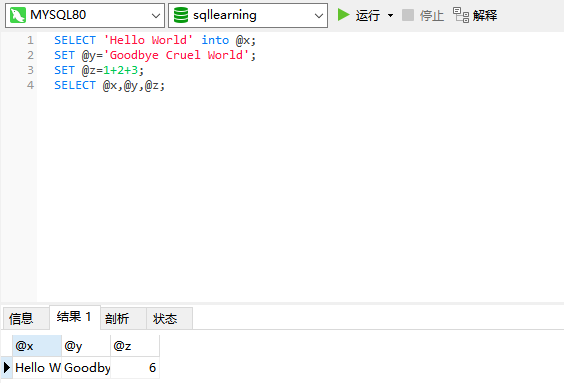Click @x,@y,@z on line 4

pos(131,86)
